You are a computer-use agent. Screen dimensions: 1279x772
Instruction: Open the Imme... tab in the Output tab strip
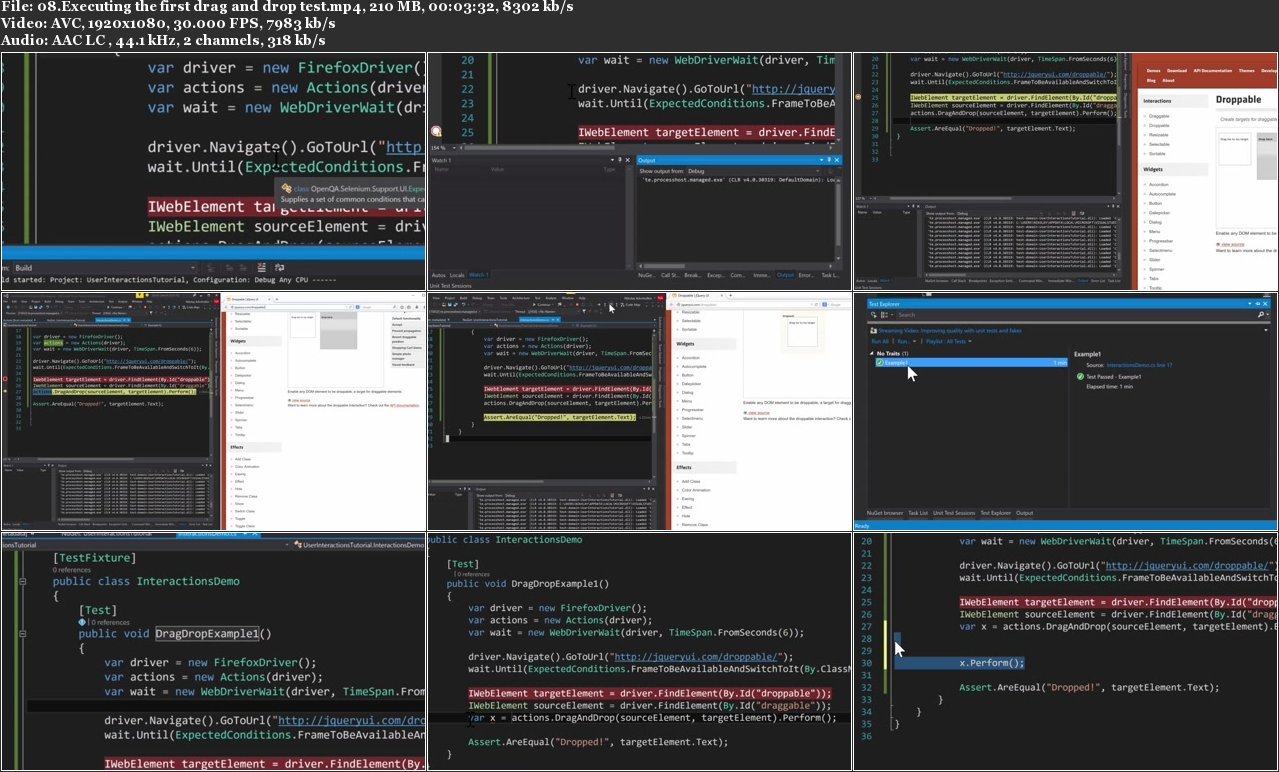762,275
